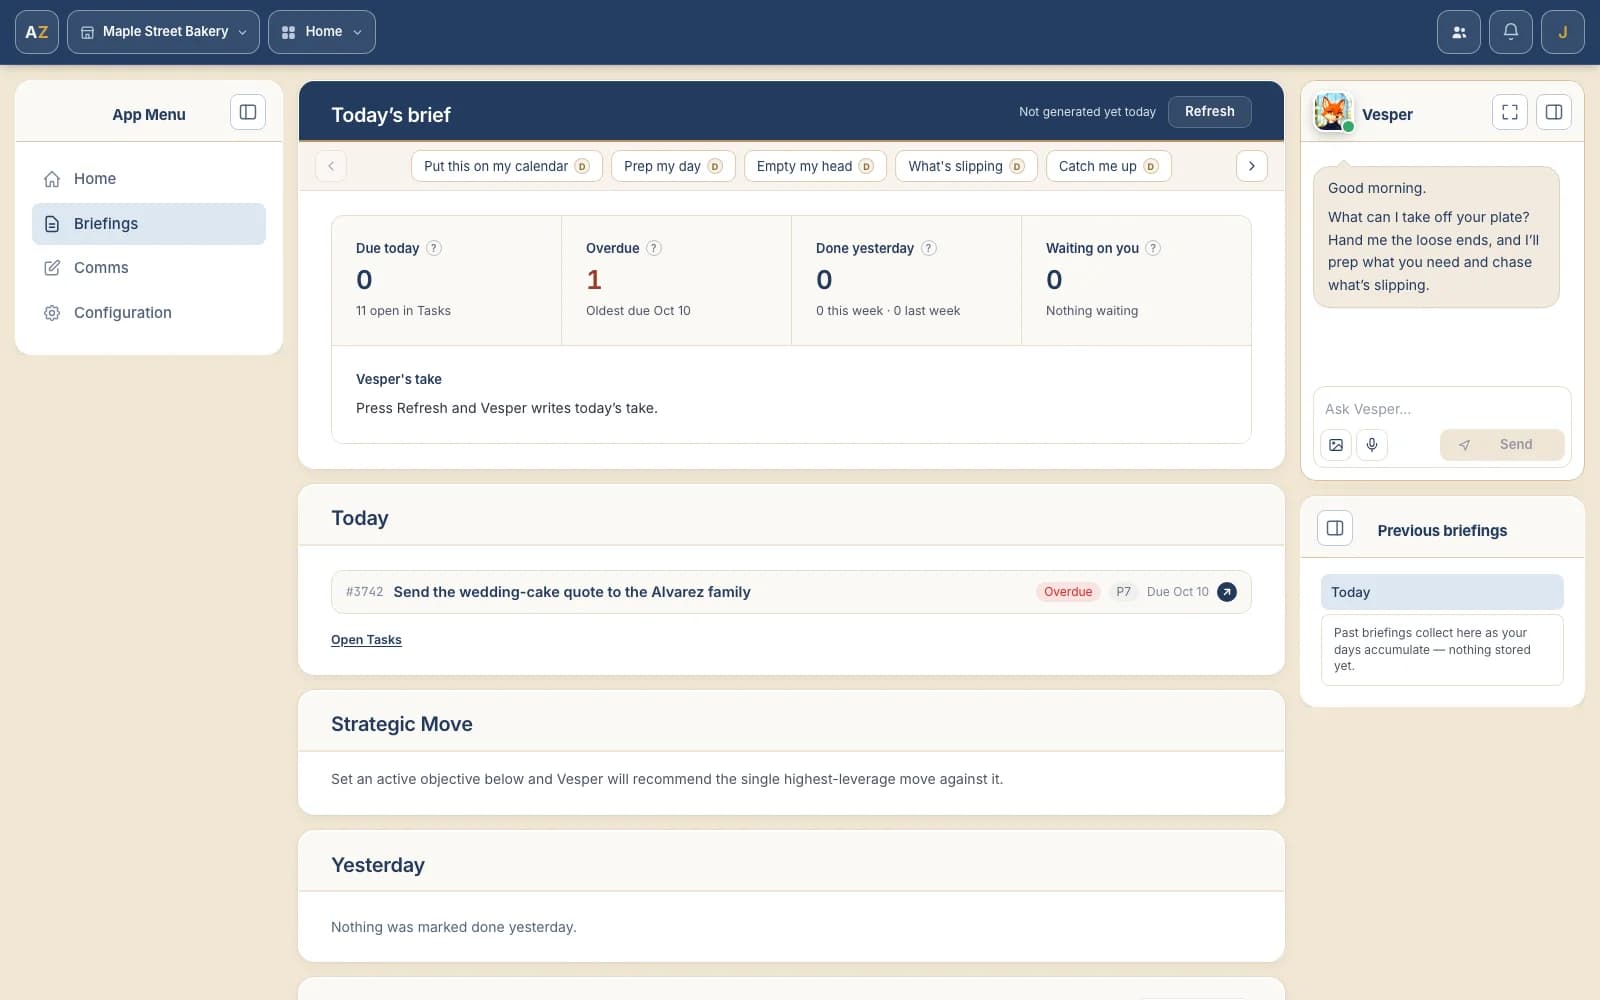Follow the Open Tasks link
Screen dimensions: 1600x1000
click(x=366, y=640)
